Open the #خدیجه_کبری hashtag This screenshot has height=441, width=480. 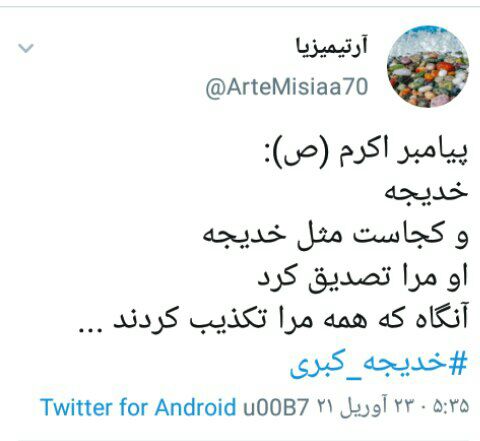379,364
